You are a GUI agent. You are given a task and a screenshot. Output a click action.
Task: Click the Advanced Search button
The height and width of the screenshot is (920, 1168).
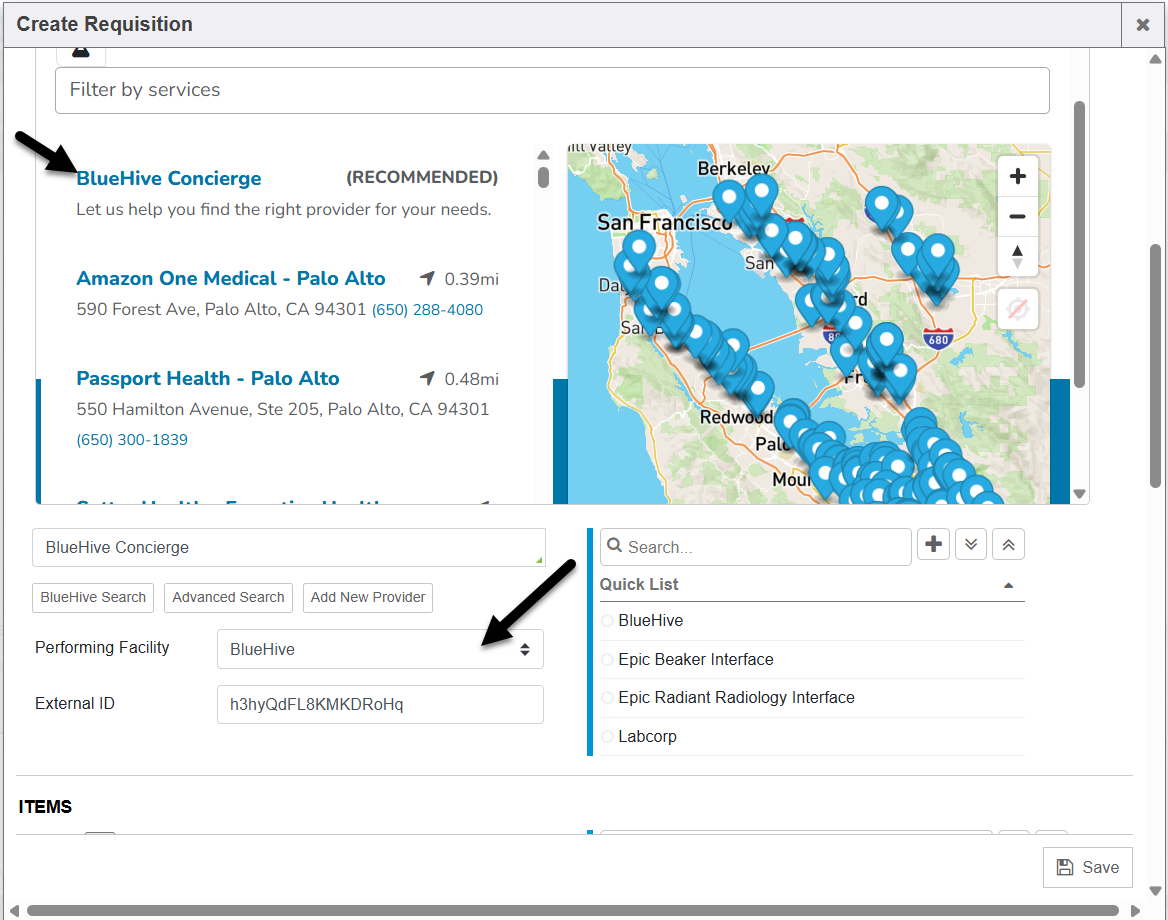(x=228, y=597)
